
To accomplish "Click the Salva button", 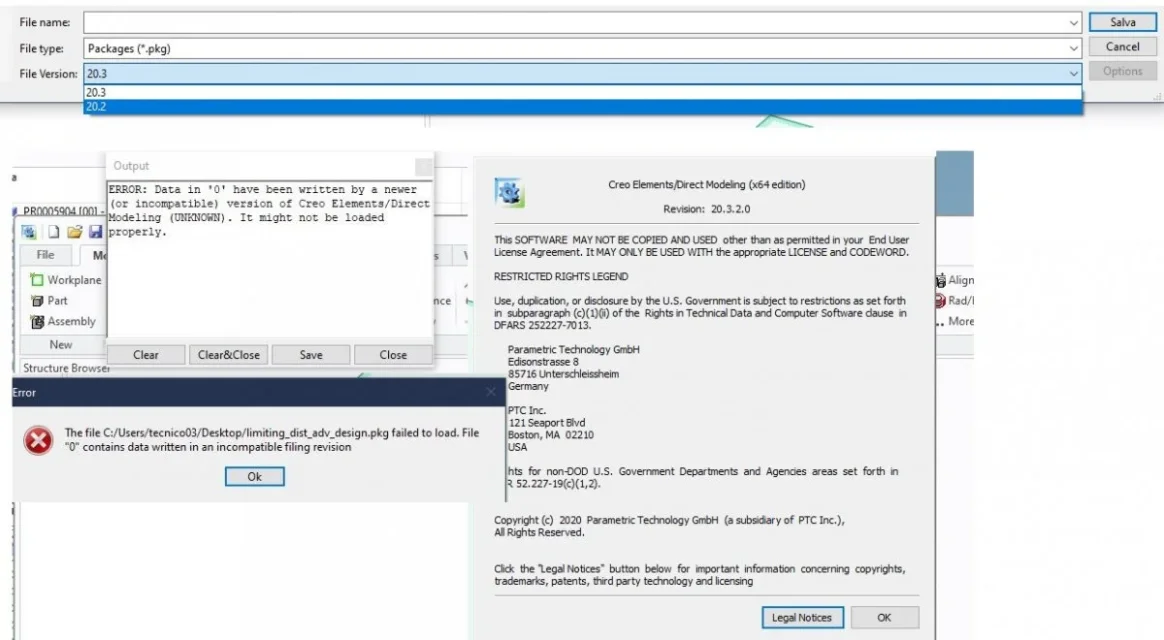I will point(1122,22).
